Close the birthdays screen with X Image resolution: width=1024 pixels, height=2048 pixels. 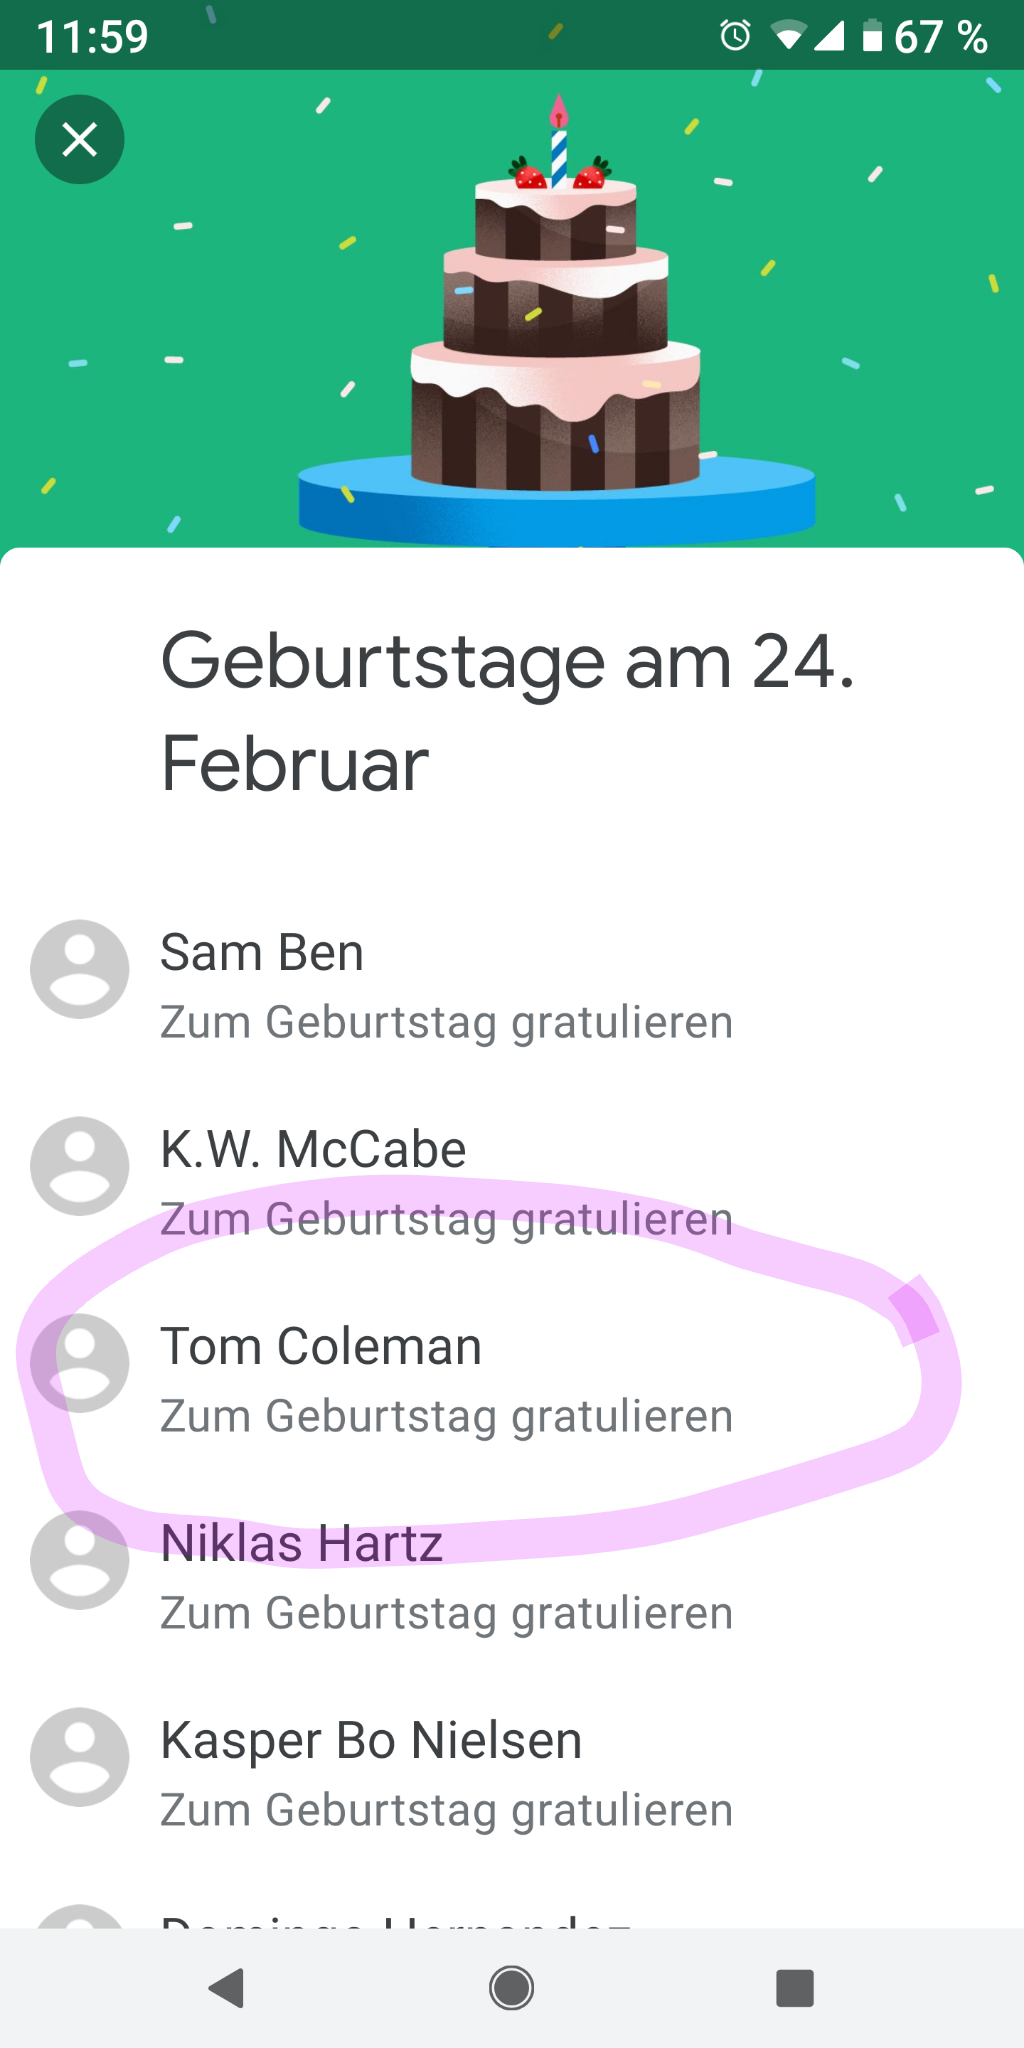click(x=80, y=139)
